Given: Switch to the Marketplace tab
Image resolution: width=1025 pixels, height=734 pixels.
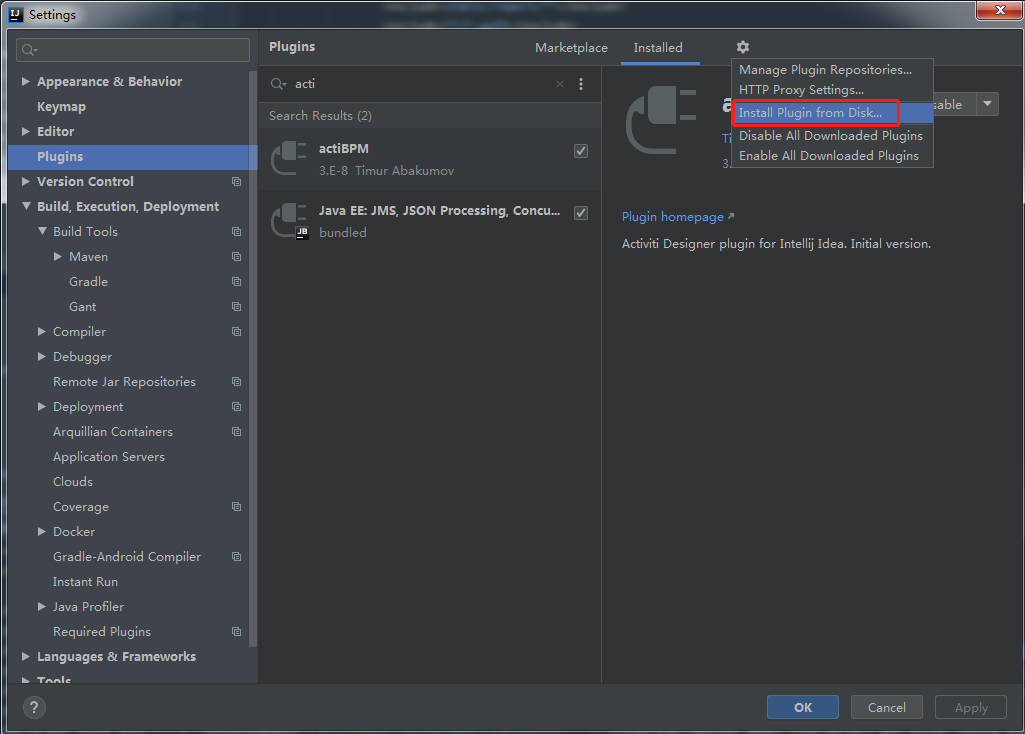Looking at the screenshot, I should click(x=571, y=48).
